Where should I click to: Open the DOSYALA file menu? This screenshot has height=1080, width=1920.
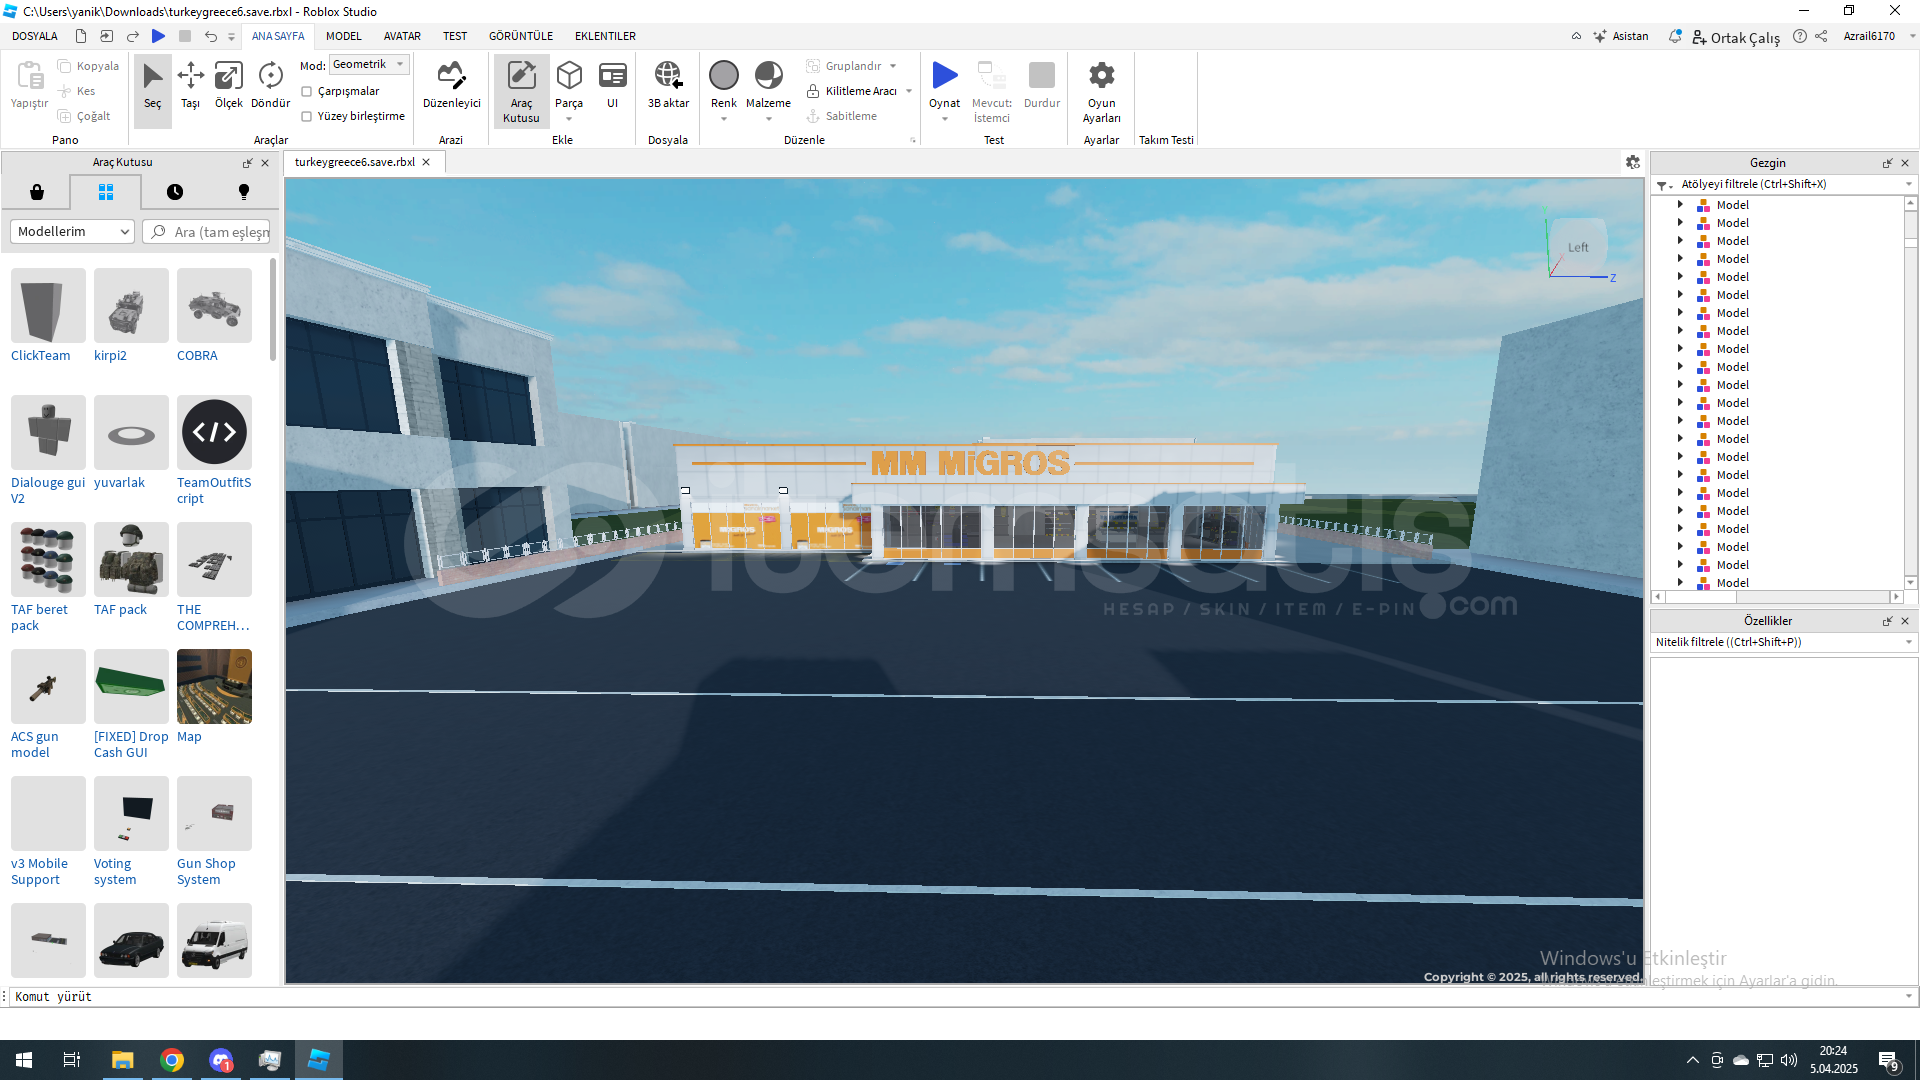tap(35, 36)
